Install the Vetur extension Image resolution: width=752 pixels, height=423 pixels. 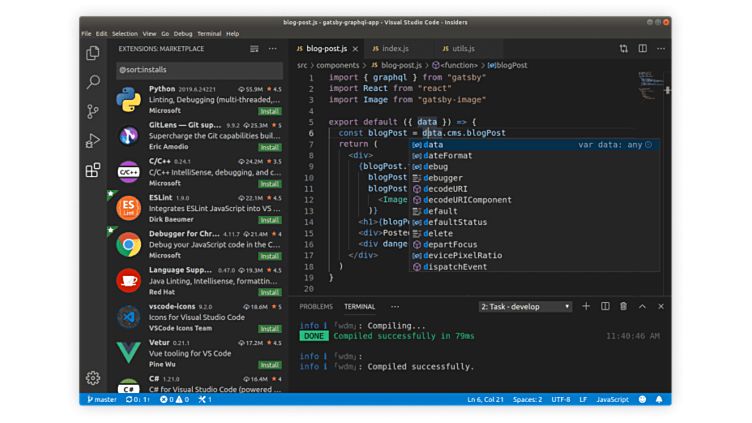click(270, 365)
